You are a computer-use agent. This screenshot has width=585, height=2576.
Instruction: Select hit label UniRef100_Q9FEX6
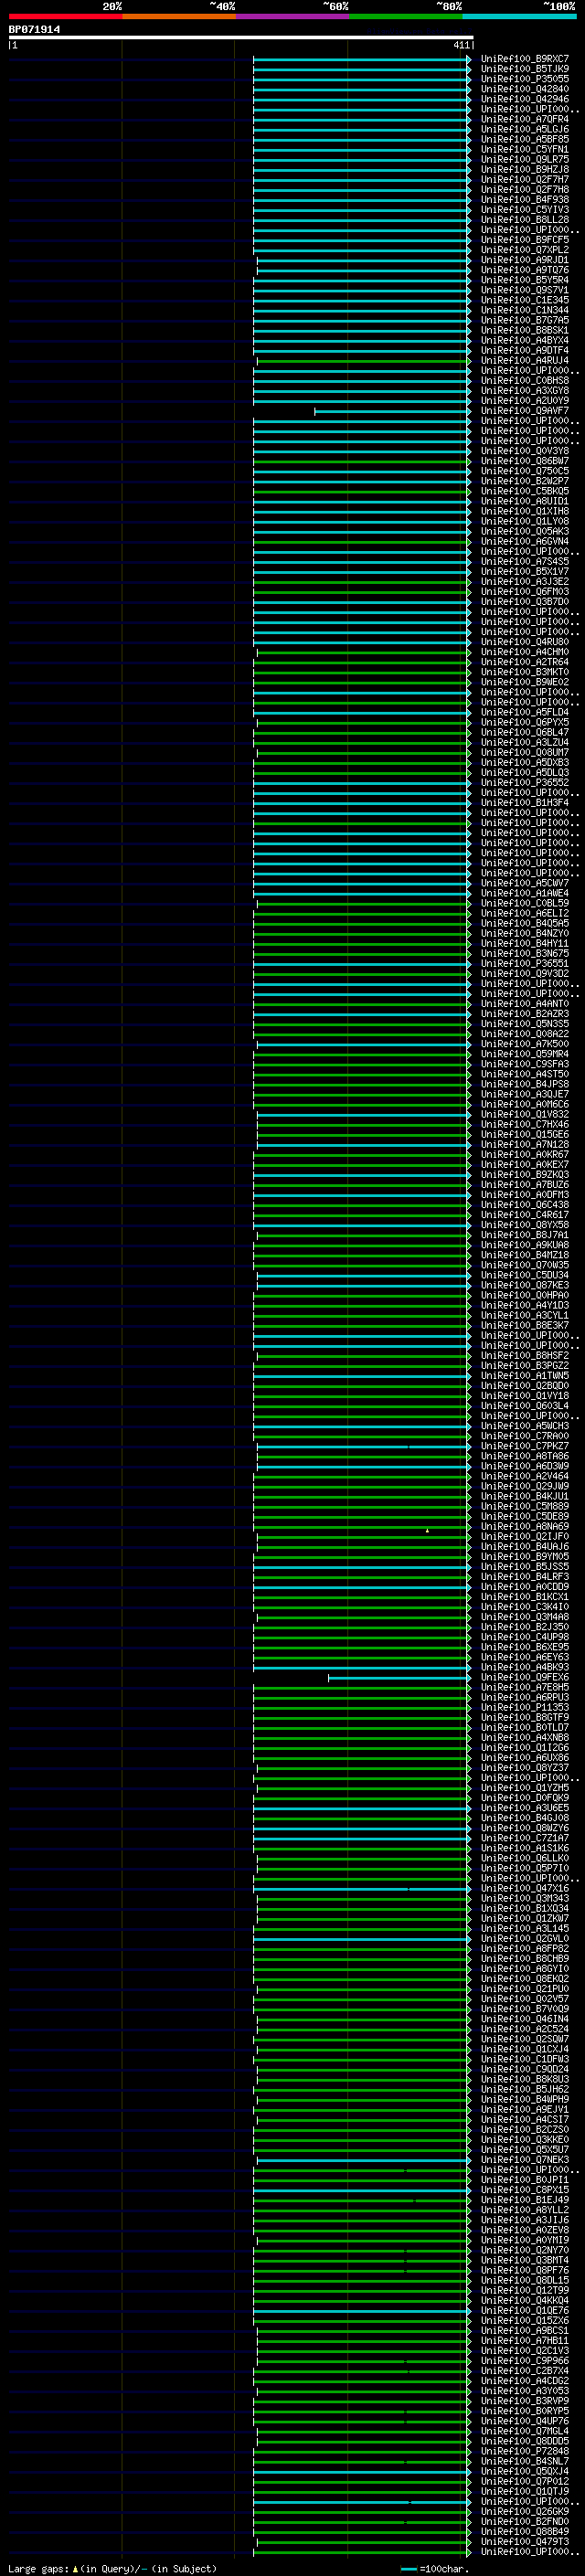click(525, 1678)
